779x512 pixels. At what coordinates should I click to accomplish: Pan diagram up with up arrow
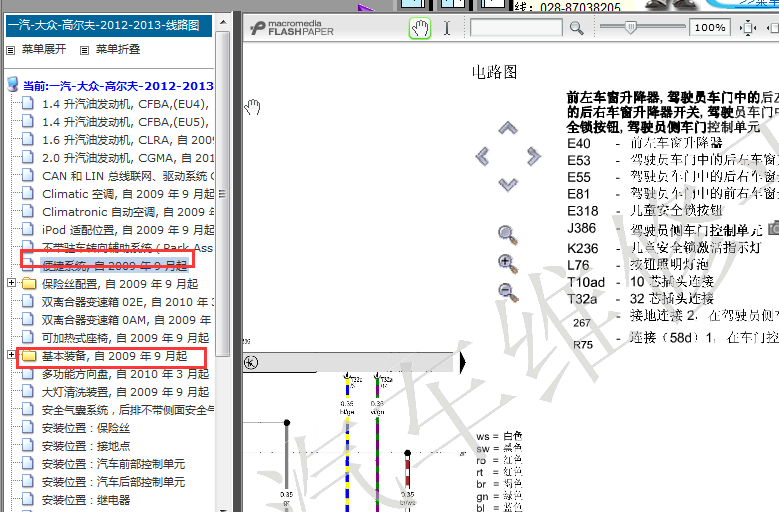pos(508,129)
